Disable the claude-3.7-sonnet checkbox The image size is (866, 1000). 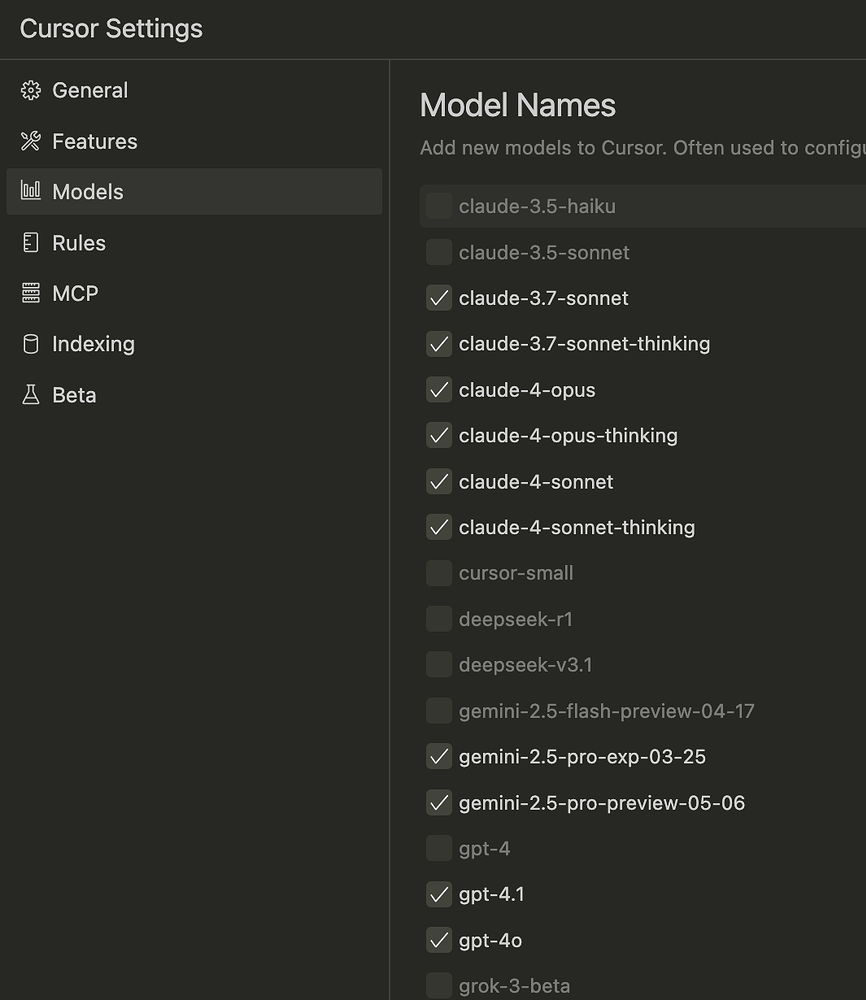(439, 298)
